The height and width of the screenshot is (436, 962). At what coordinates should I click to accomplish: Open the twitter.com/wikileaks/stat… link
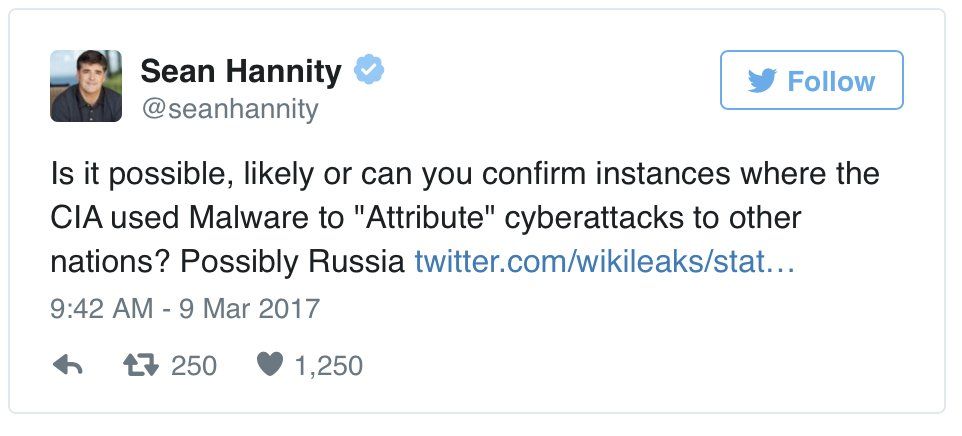(604, 262)
